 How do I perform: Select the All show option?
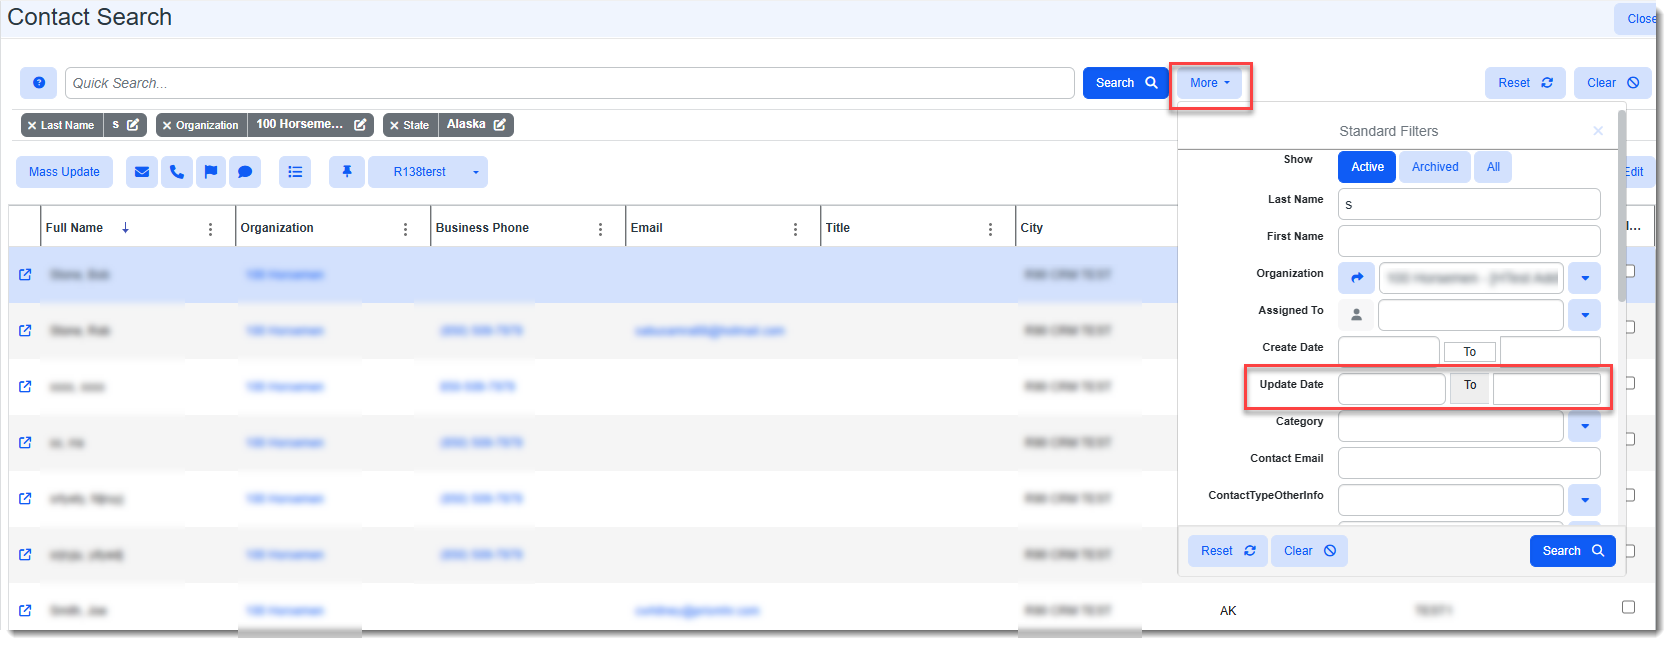pos(1492,167)
